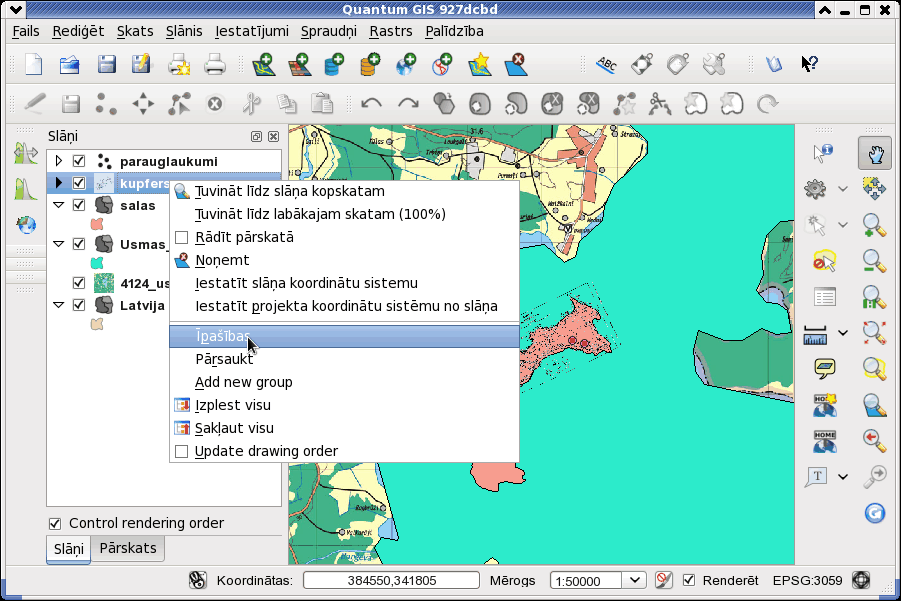Click the Measure ruler tool
901x601 pixels.
click(815, 334)
